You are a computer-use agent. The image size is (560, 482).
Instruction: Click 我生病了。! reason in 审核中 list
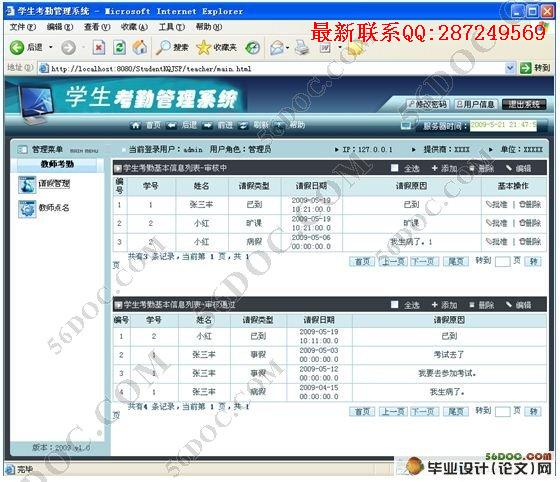pyautogui.click(x=411, y=242)
